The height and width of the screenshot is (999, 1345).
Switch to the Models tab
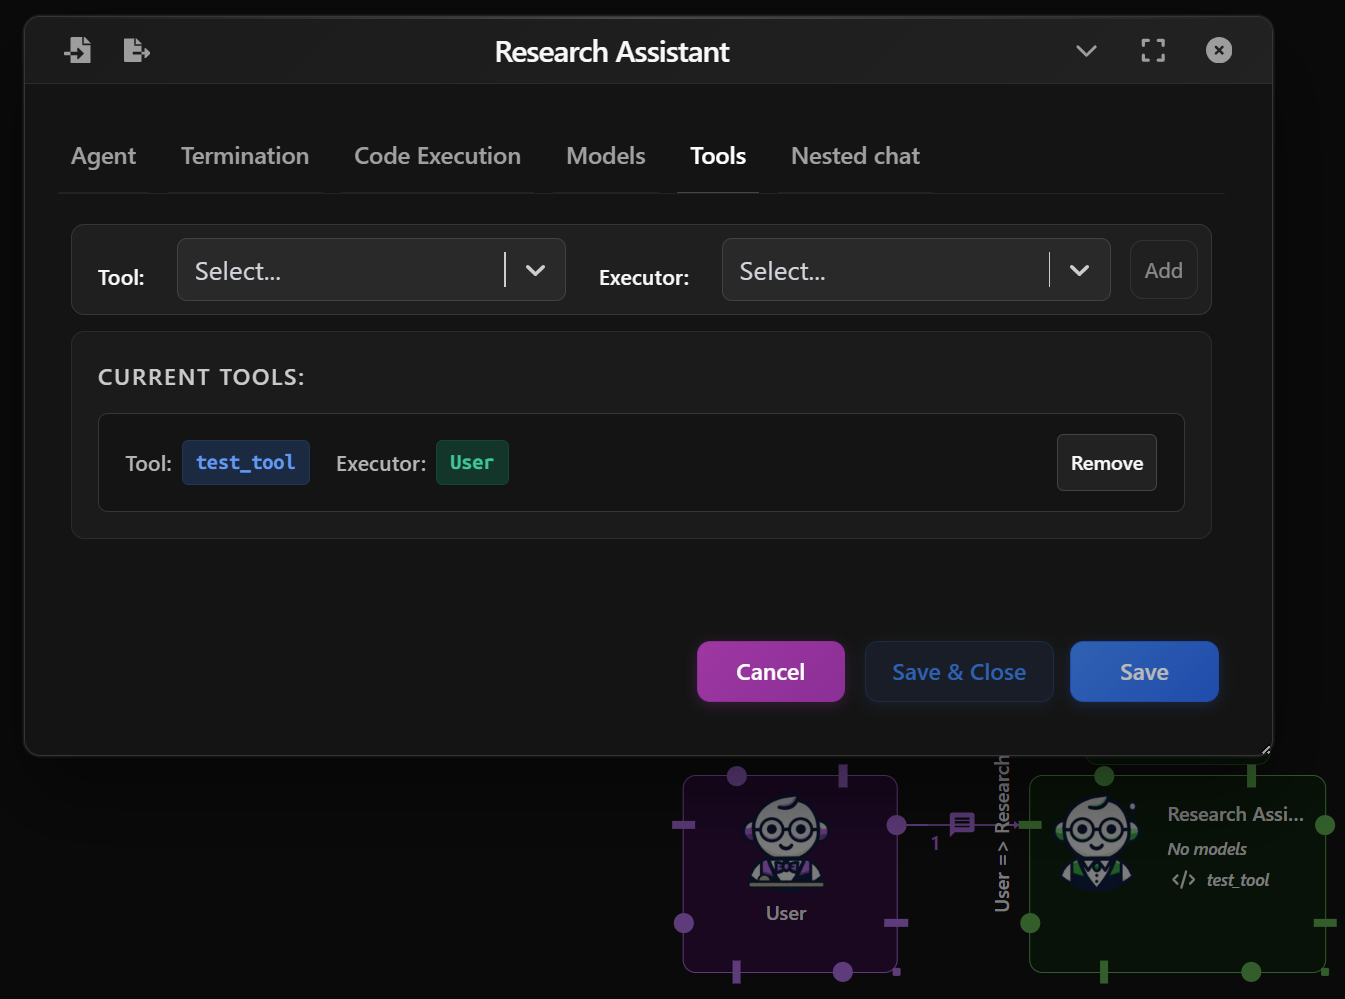(605, 156)
